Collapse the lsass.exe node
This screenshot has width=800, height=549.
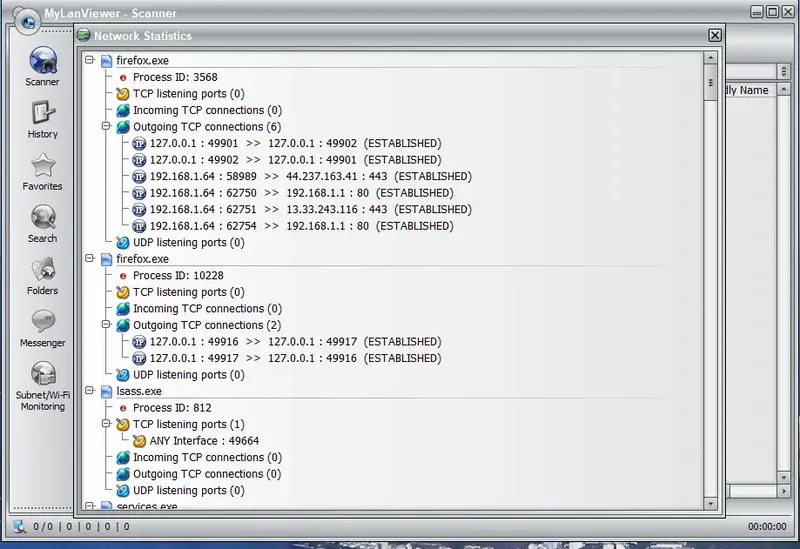pyautogui.click(x=90, y=390)
